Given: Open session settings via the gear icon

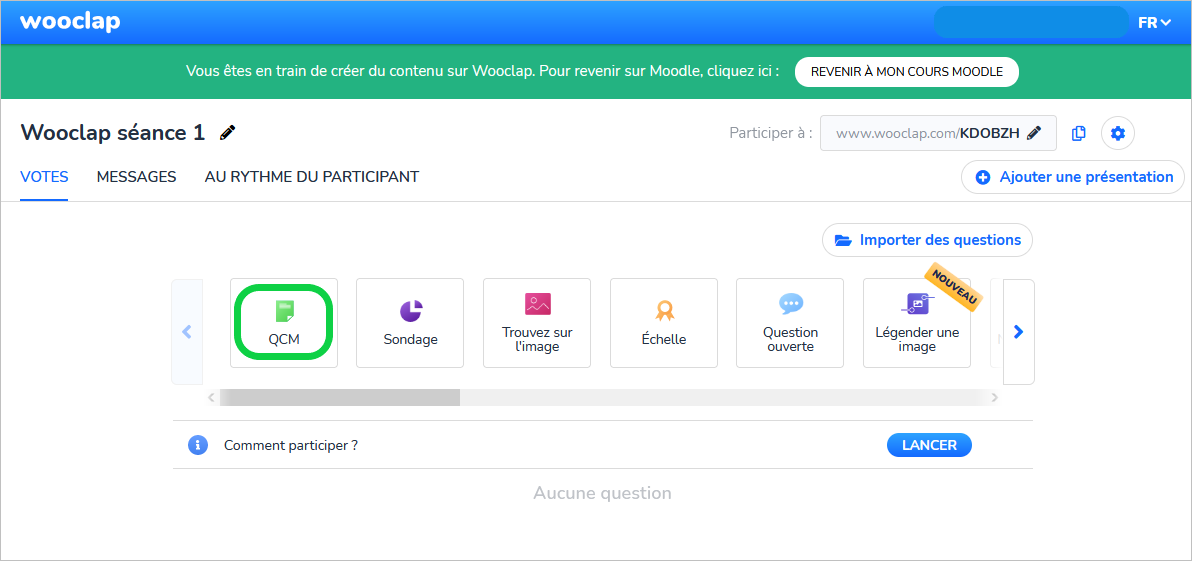Looking at the screenshot, I should point(1118,134).
